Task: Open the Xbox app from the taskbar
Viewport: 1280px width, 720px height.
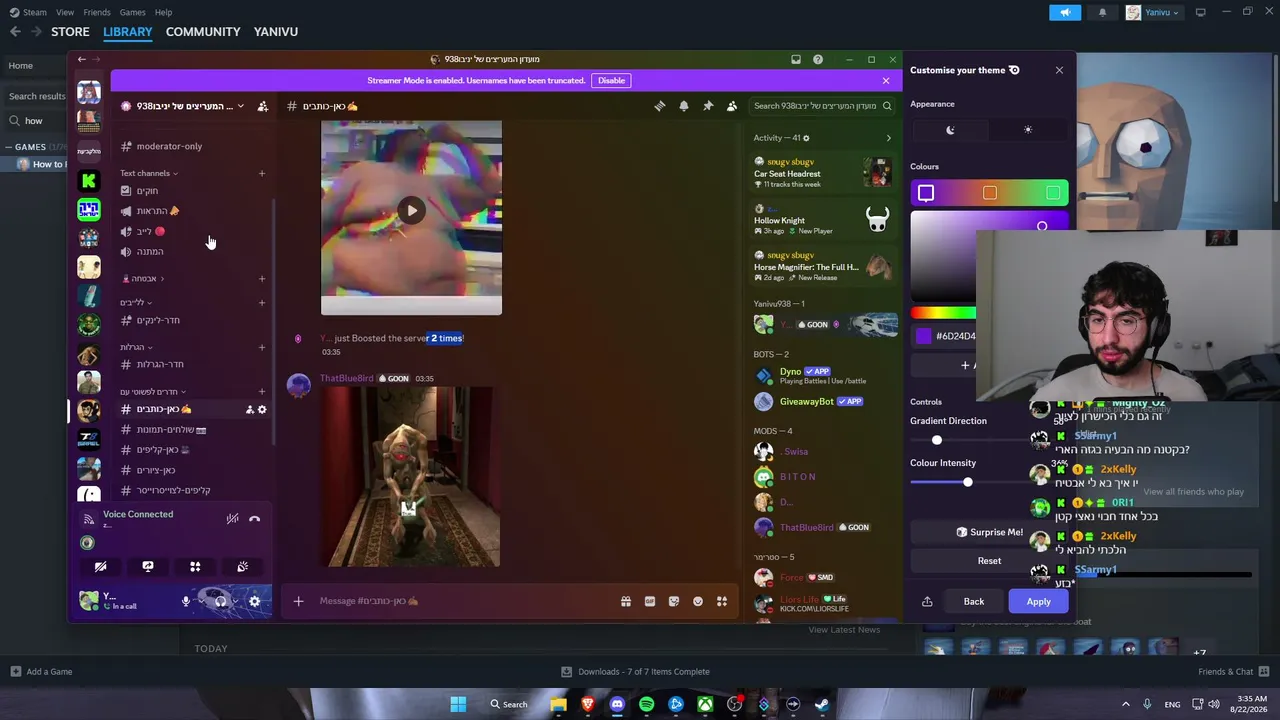Action: (705, 704)
